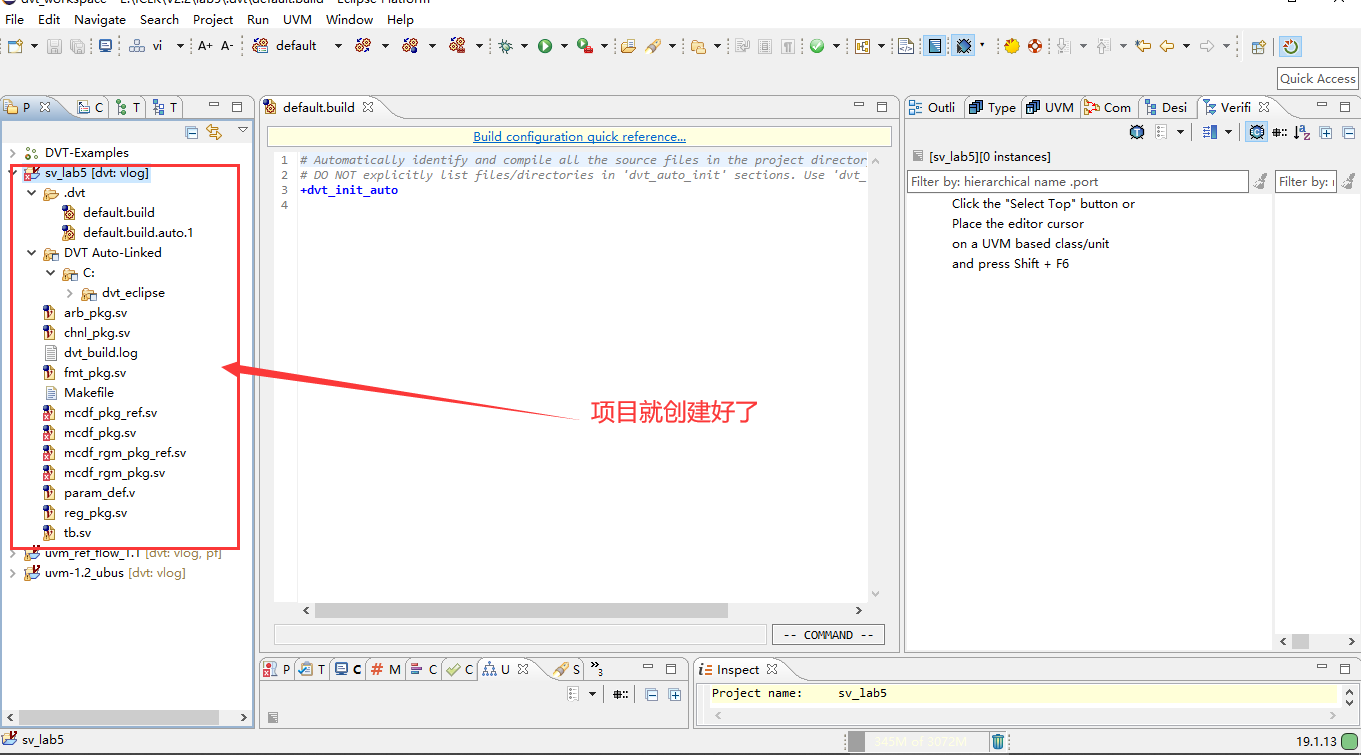Toggle the Link with Editor icon in Project Explorer
The width and height of the screenshot is (1361, 755).
coord(214,130)
